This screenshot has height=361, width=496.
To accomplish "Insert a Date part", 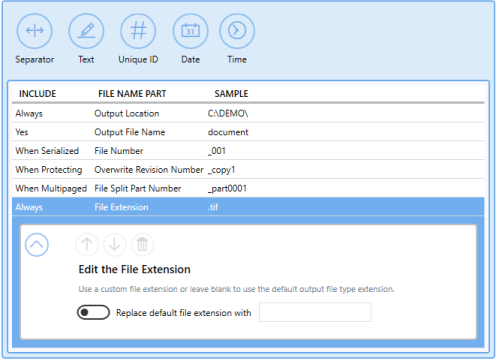I will point(190,31).
